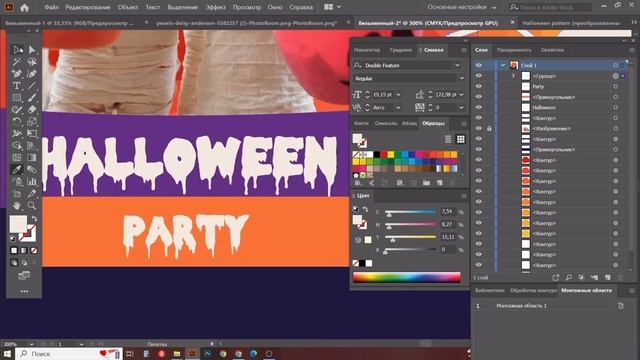
Task: Open Color panel flyout menu
Action: pyautogui.click(x=464, y=196)
